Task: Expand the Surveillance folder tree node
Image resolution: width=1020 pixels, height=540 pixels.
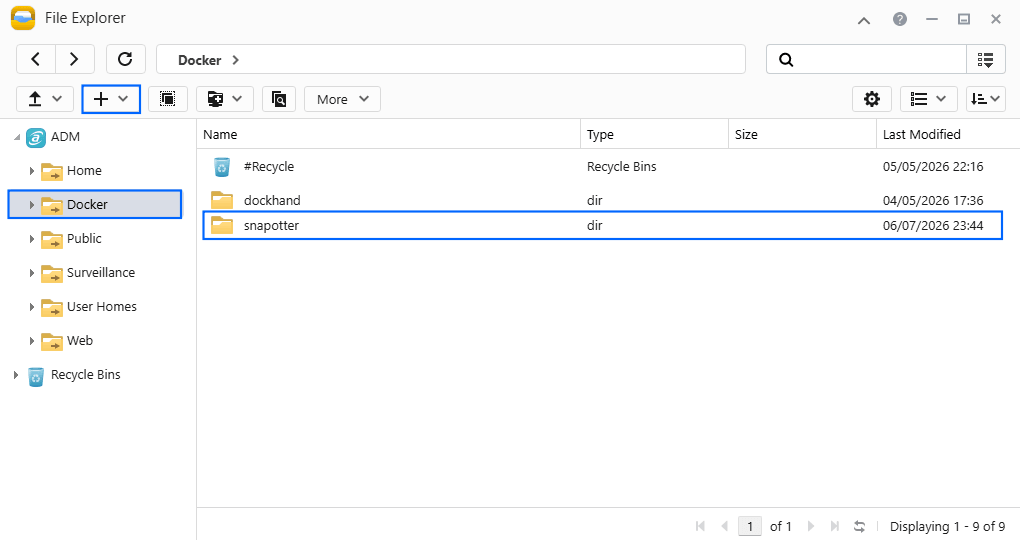Action: tap(31, 273)
